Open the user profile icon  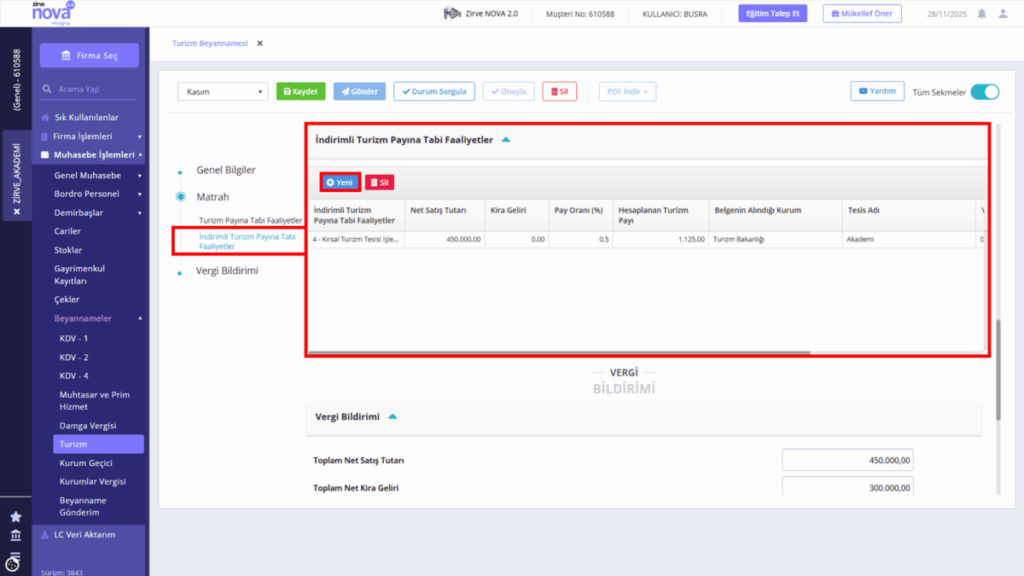click(1003, 13)
